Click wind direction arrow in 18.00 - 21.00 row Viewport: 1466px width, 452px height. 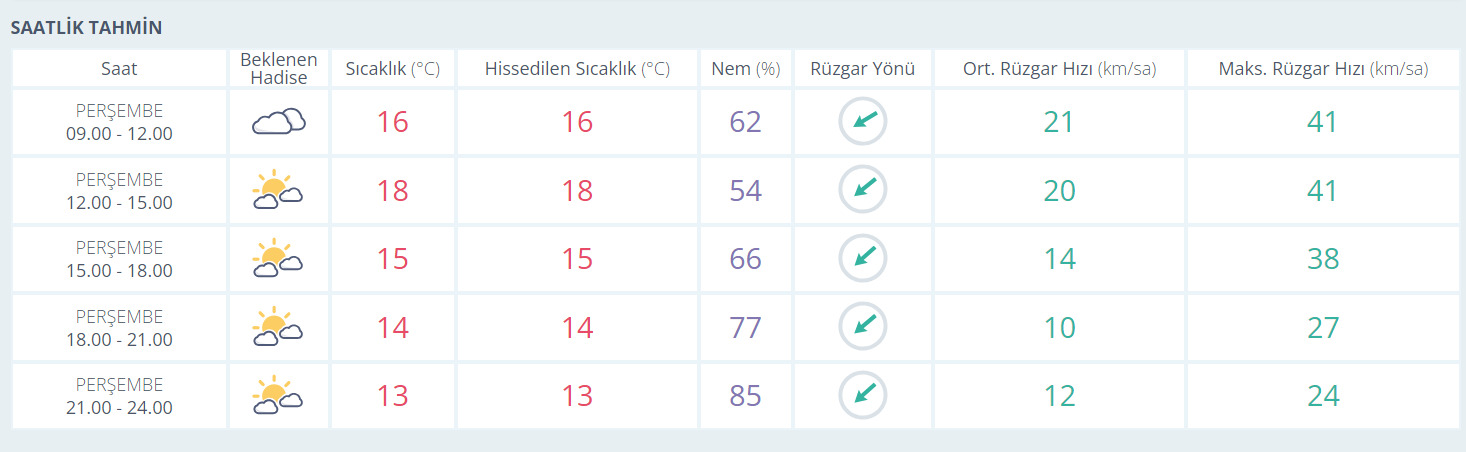pyautogui.click(x=863, y=327)
